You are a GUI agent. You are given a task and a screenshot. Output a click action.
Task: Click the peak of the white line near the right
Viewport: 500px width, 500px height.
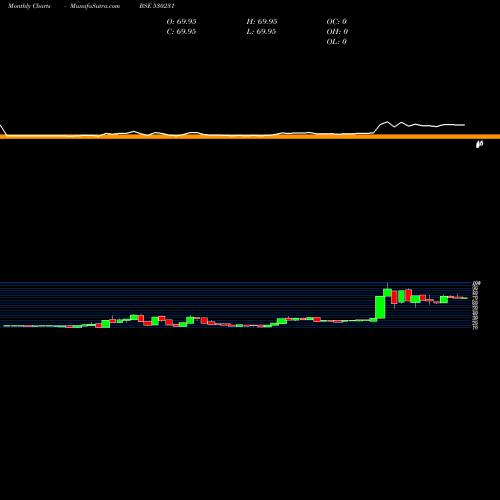[387, 122]
